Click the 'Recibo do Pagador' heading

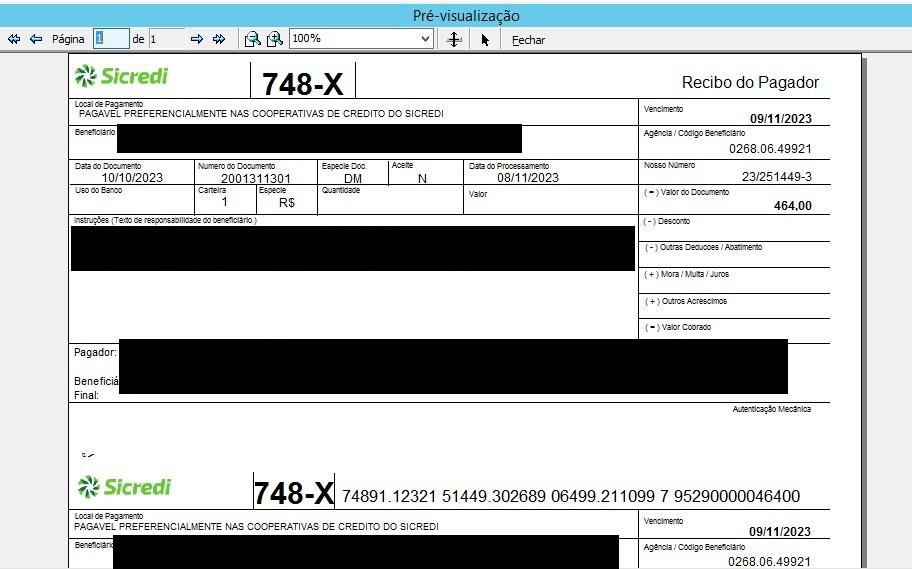coord(750,83)
